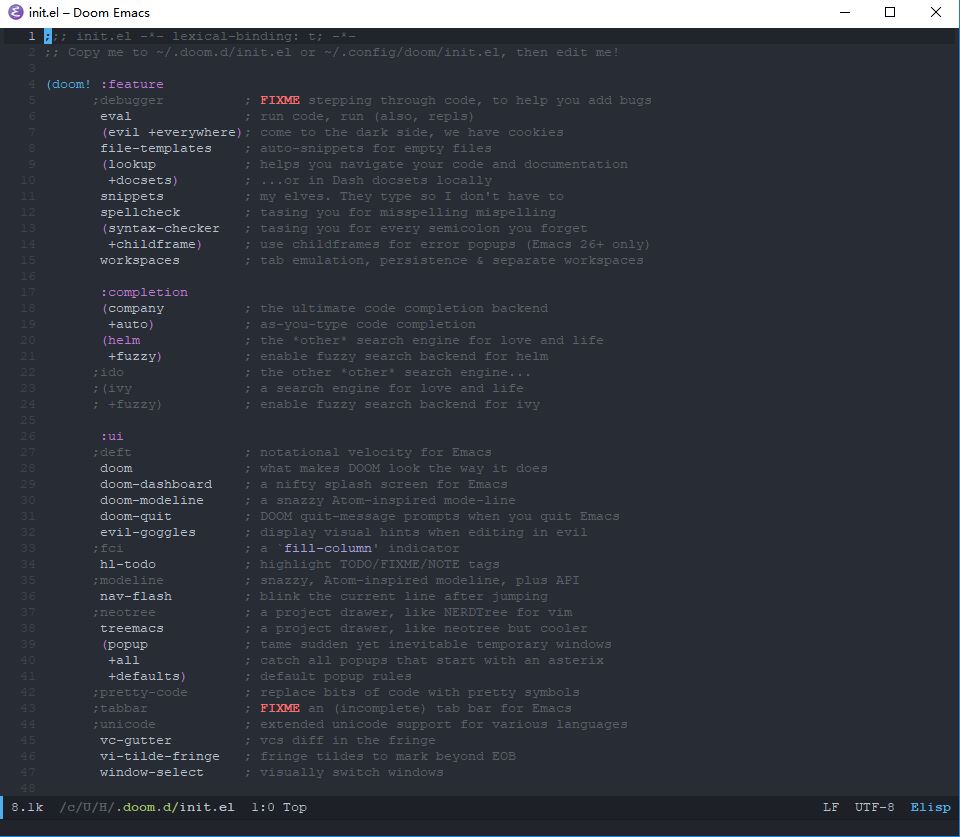The image size is (960, 837).
Task: Click the 'workspaces' module entry
Action: point(140,260)
